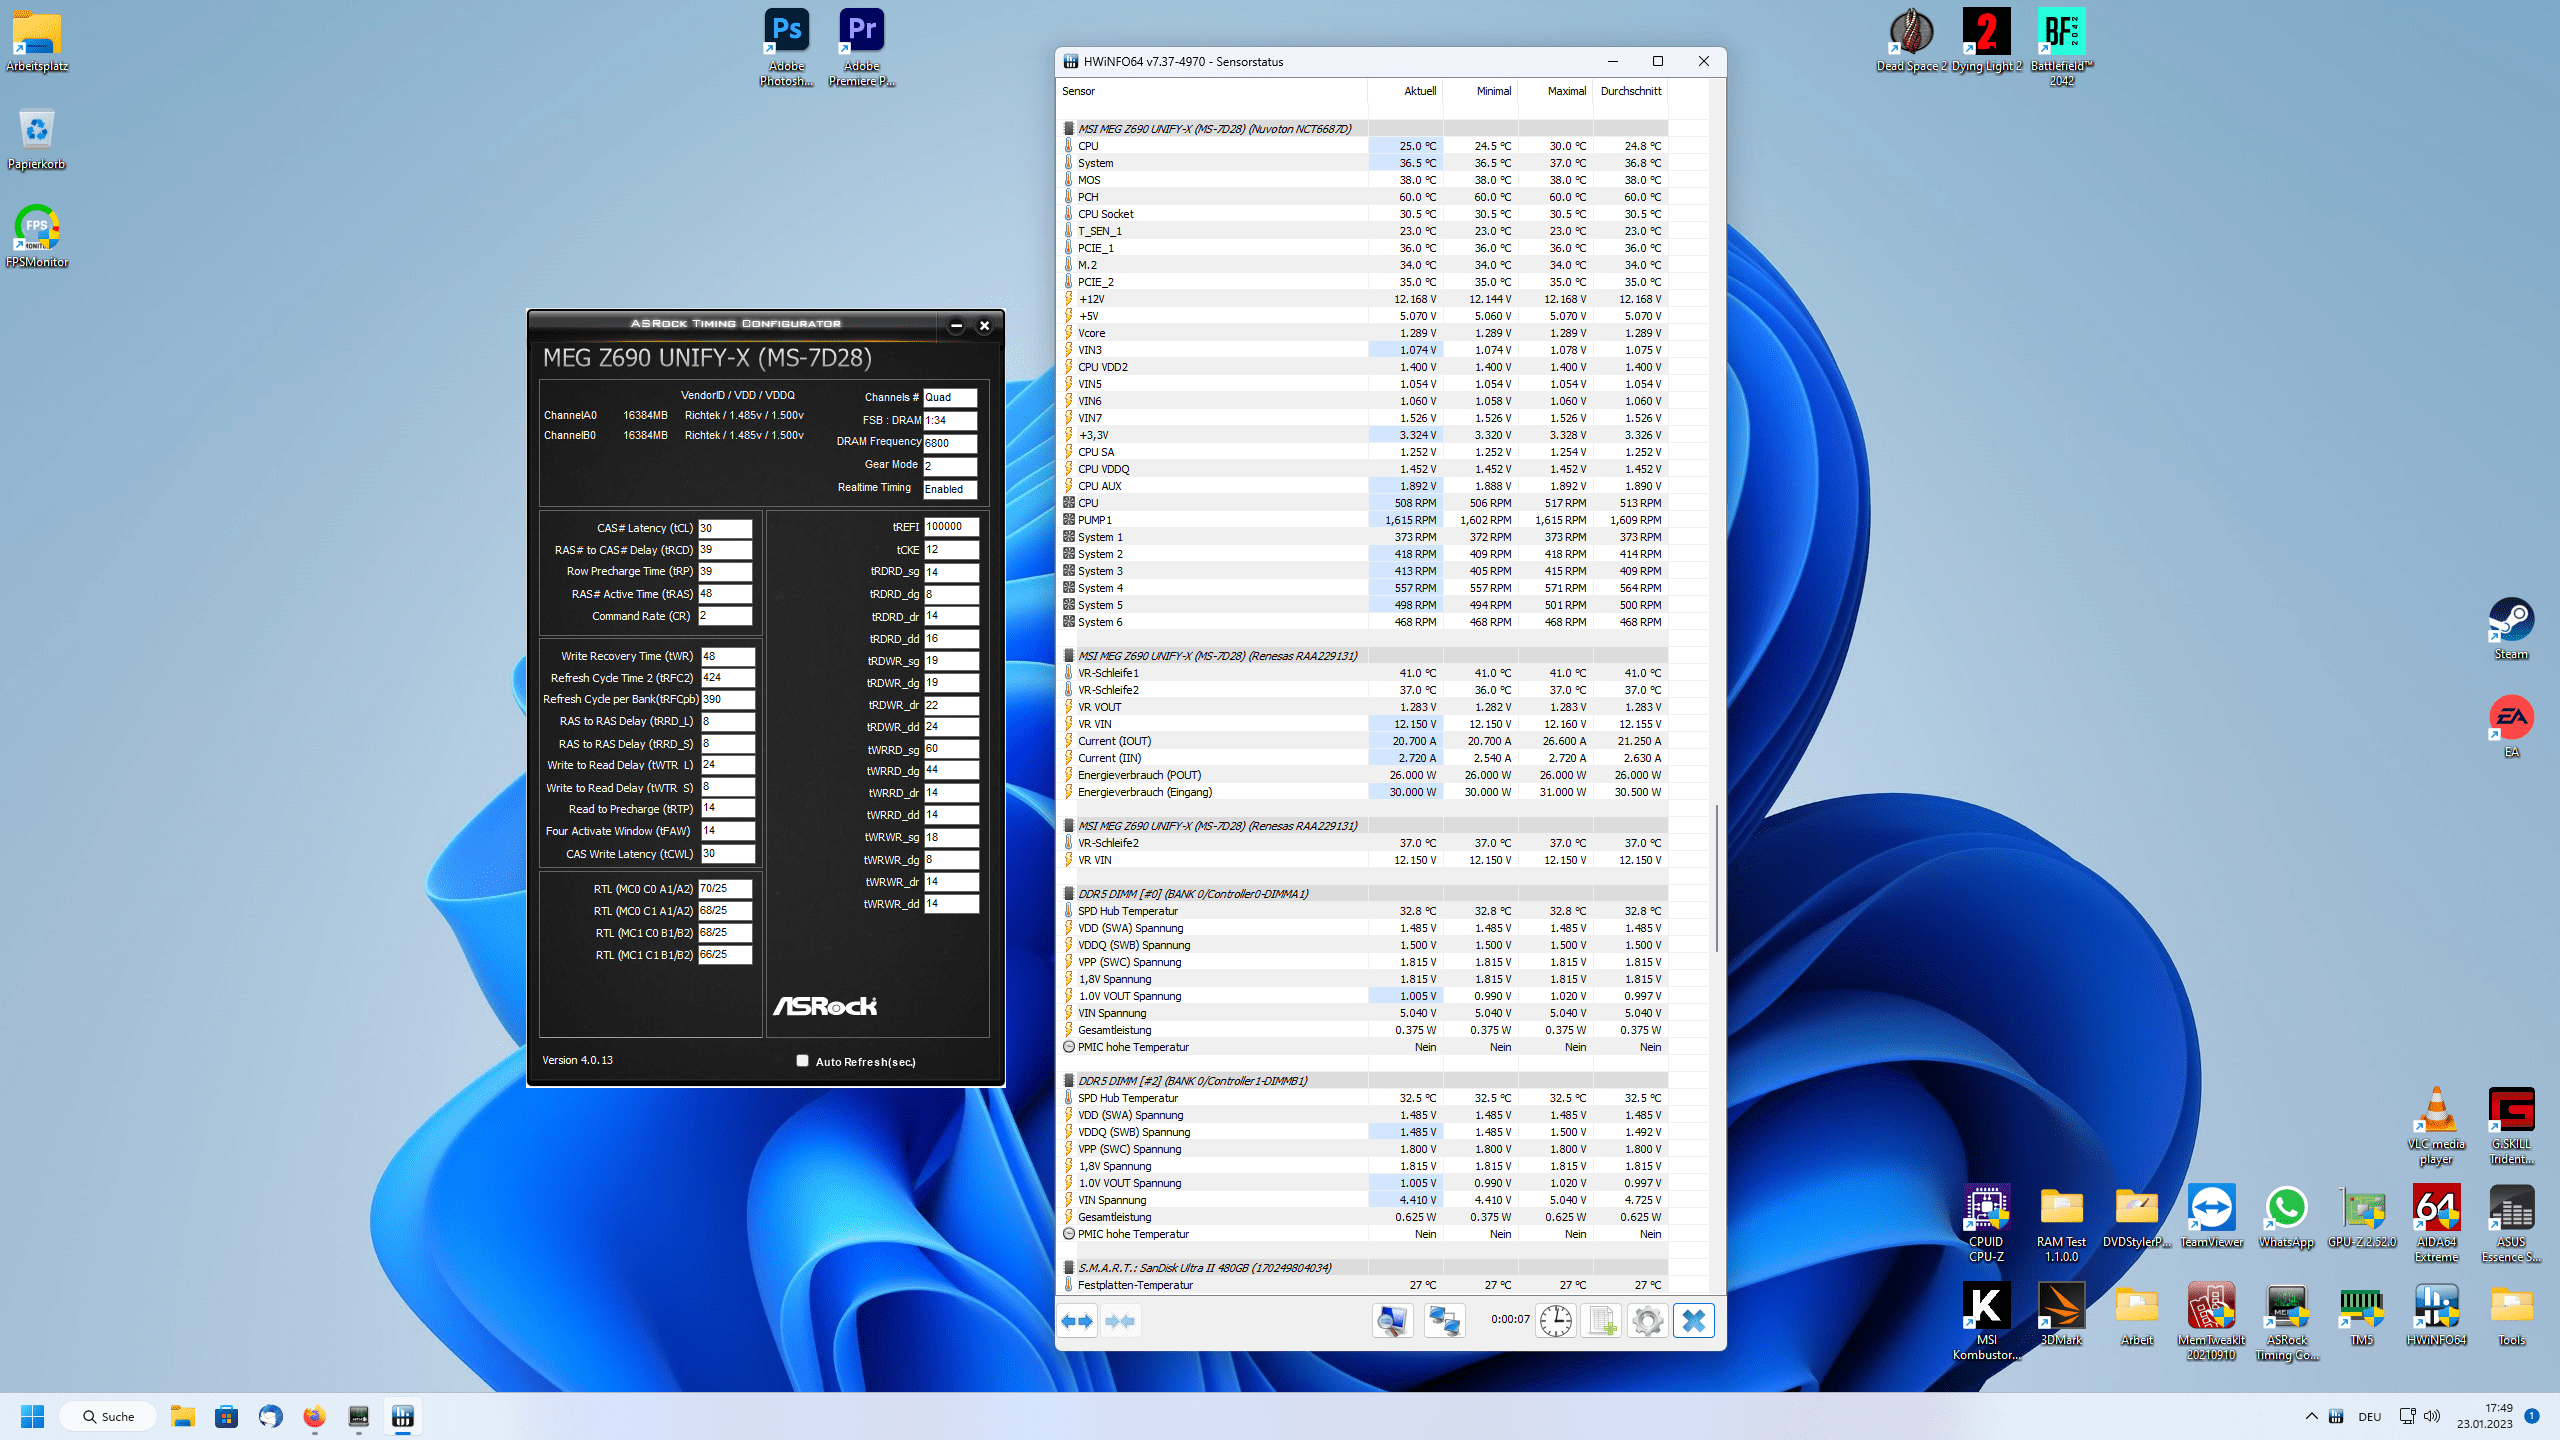The width and height of the screenshot is (2560, 1440).
Task: Select Current (IOUT) sensor row
Action: coord(1363,741)
